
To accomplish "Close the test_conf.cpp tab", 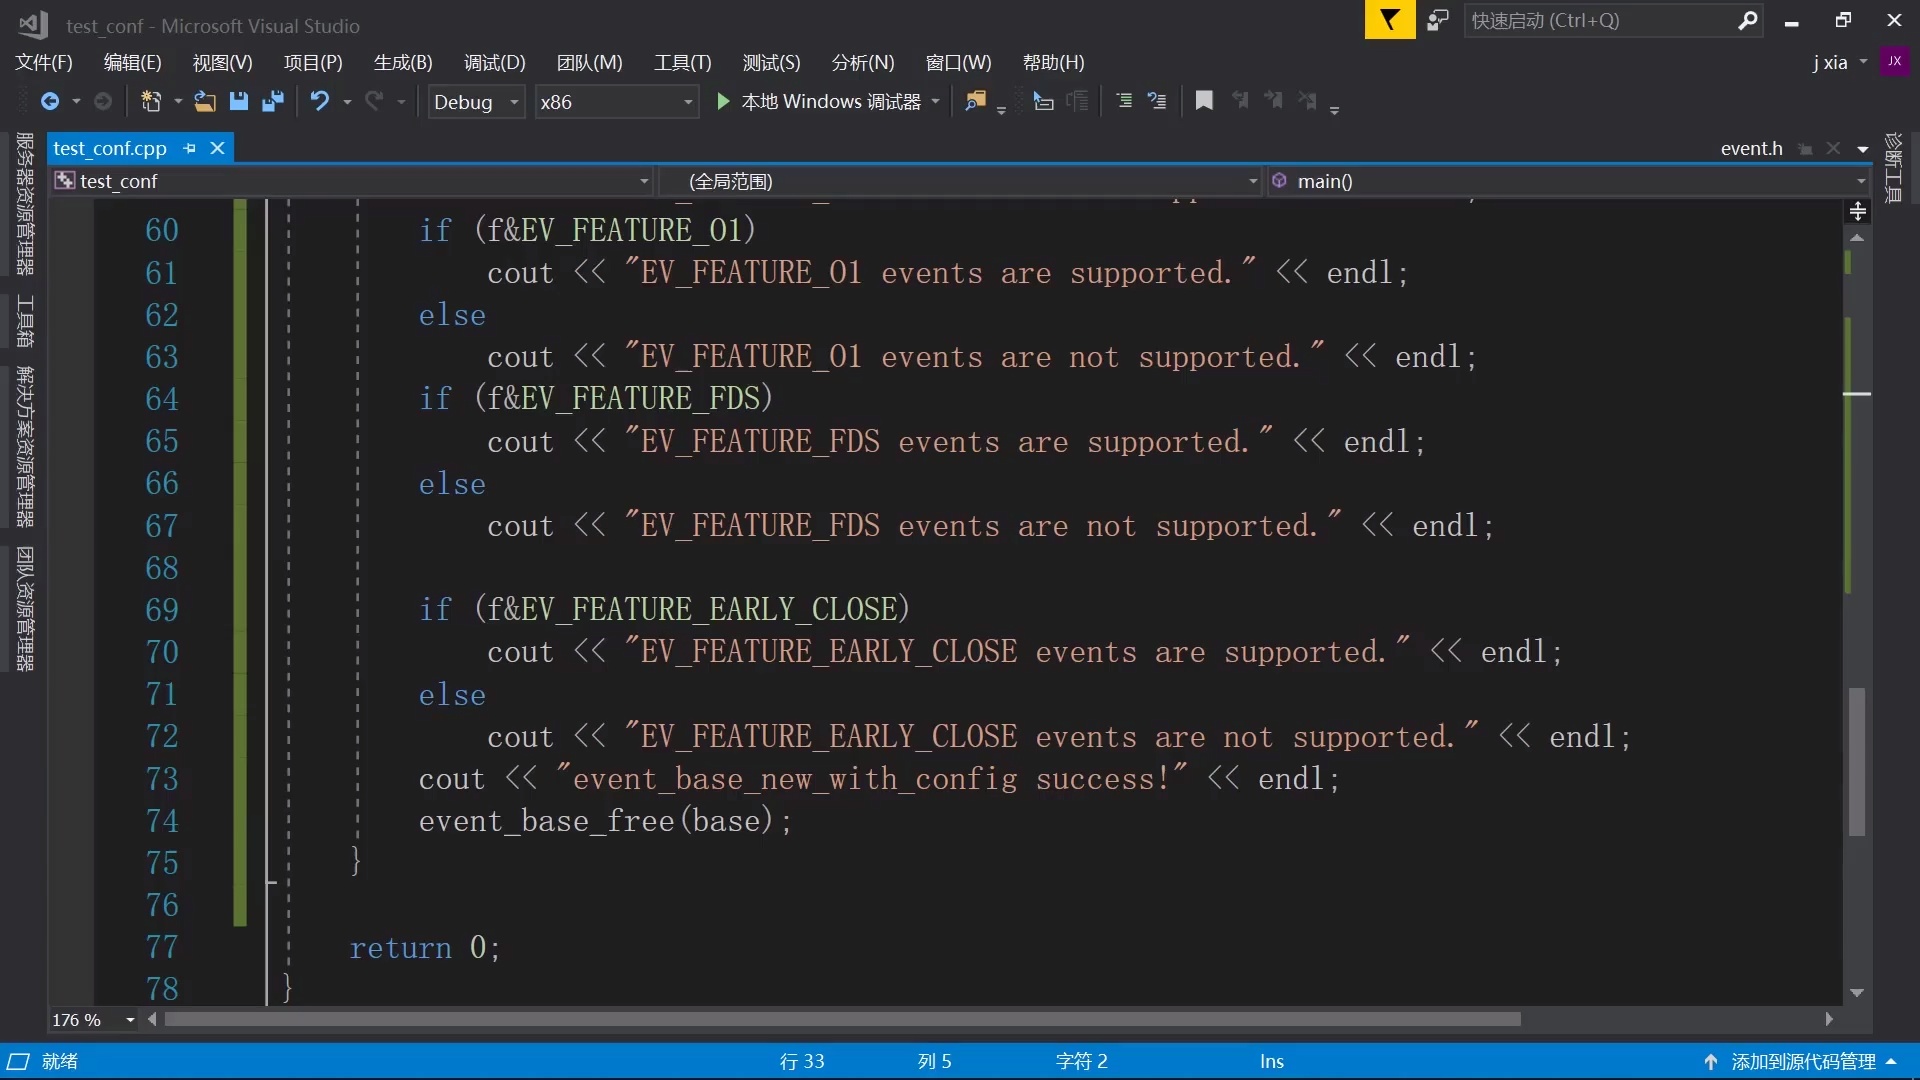I will coord(217,148).
